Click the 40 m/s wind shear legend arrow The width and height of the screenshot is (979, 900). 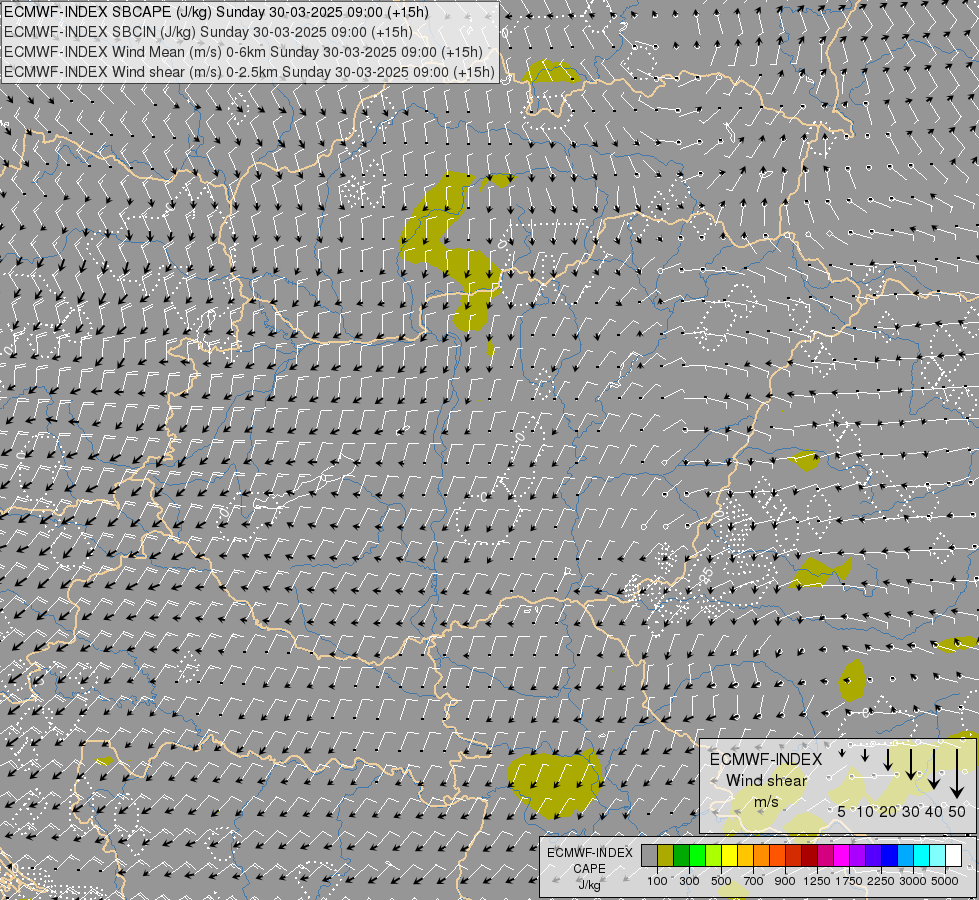coord(934,769)
